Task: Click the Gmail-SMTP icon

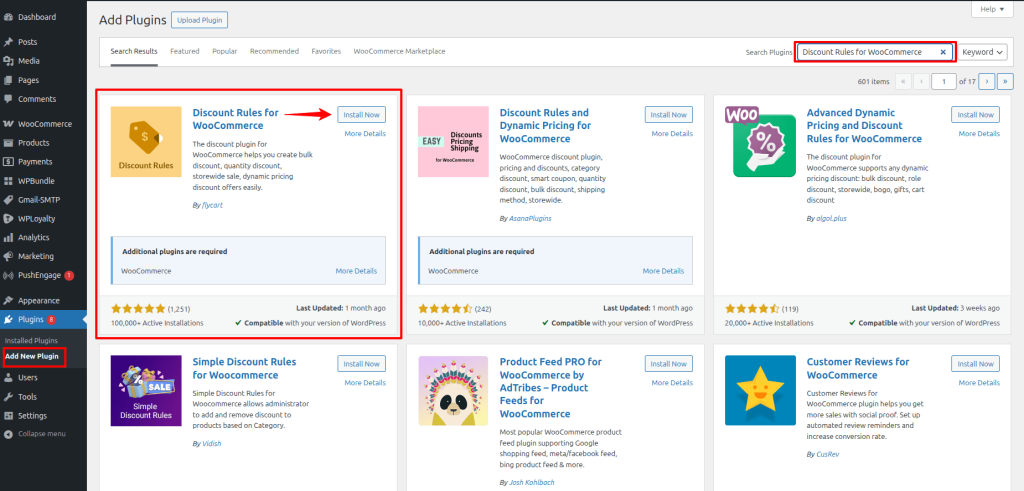Action: coord(8,200)
